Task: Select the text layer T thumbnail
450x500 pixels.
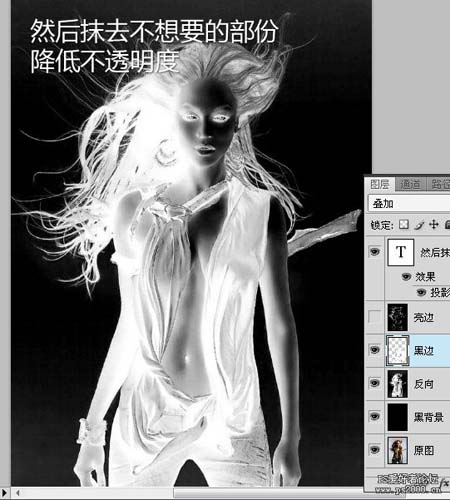Action: tap(401, 252)
